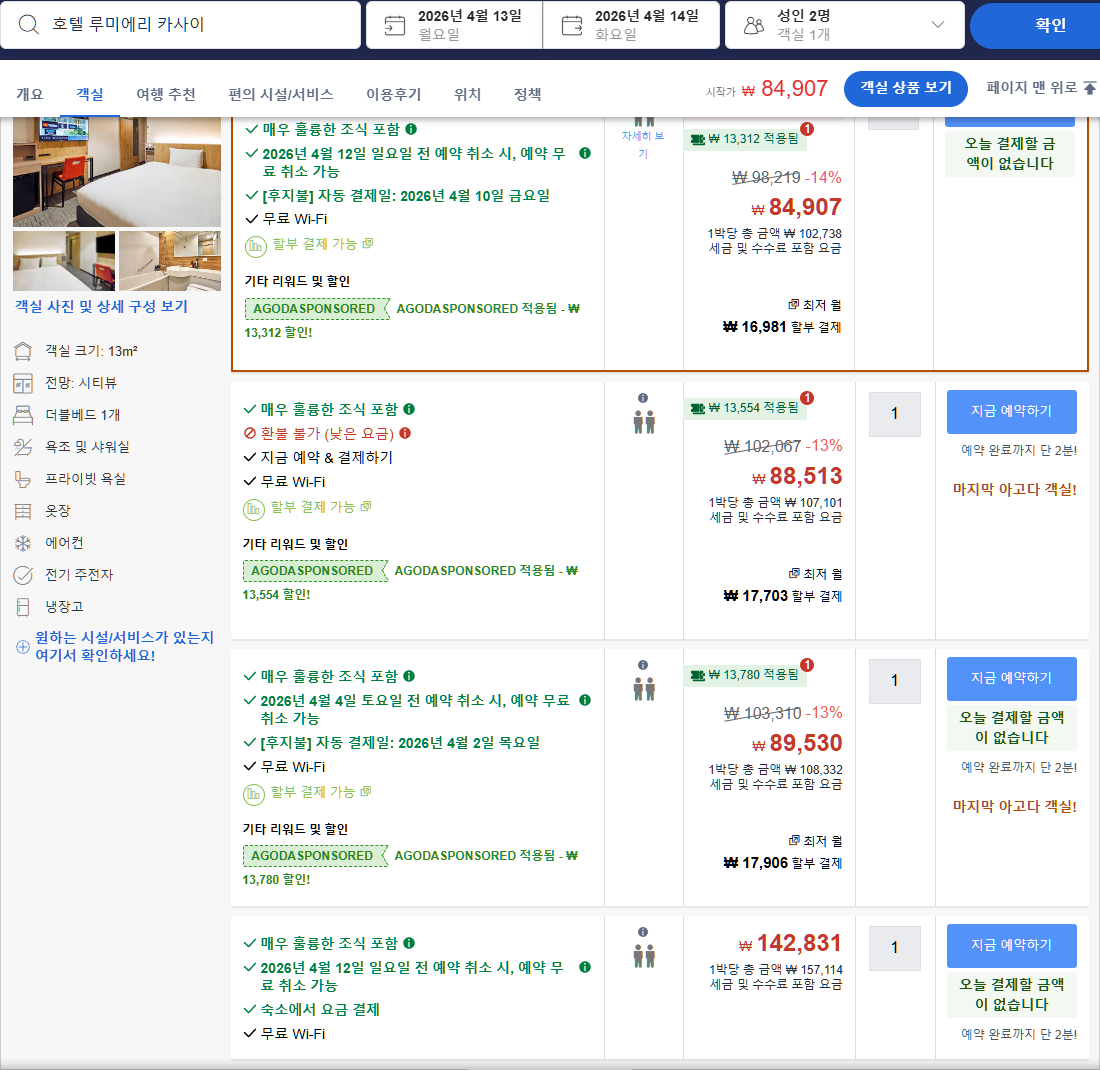Viewport: 1100px width, 1071px height.
Task: Open the 2026년 4월 14일 check-out date
Action: 631,25
